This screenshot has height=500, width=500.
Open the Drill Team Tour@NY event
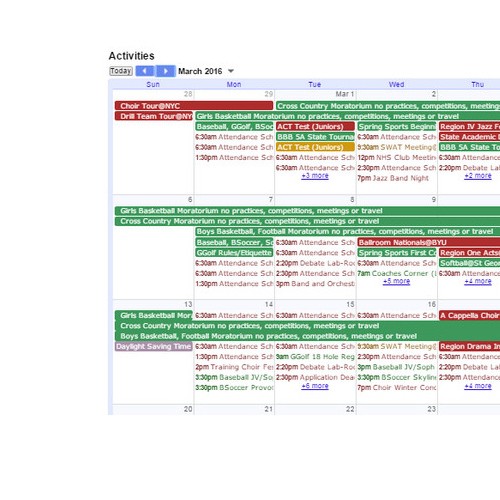point(154,116)
